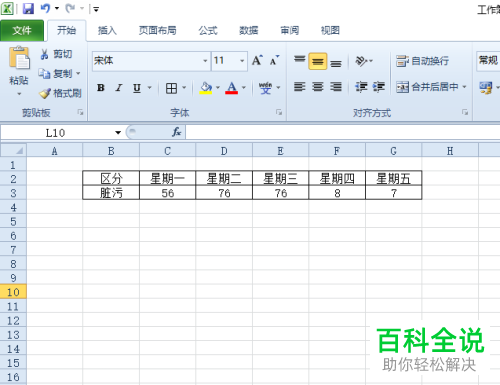Click the conditional formatting icon at ribbon edge

[485, 88]
